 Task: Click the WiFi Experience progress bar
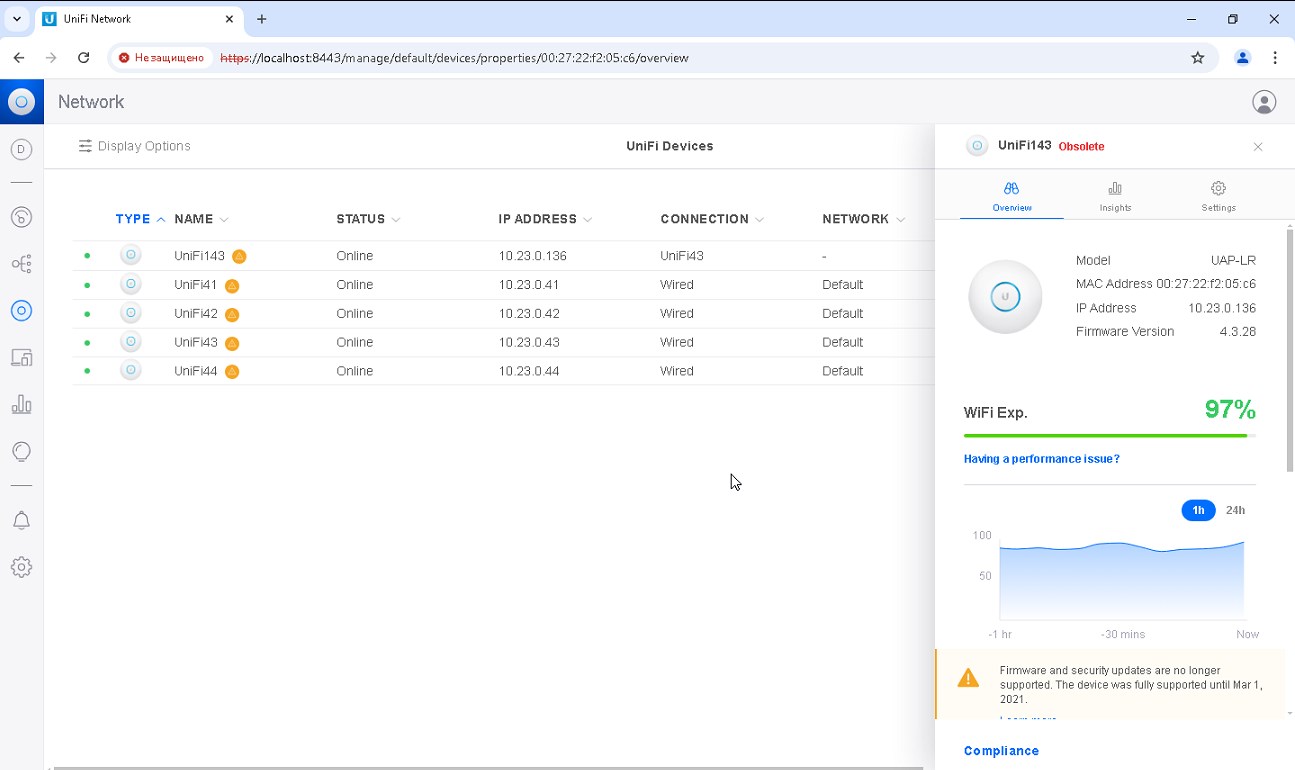point(1110,436)
